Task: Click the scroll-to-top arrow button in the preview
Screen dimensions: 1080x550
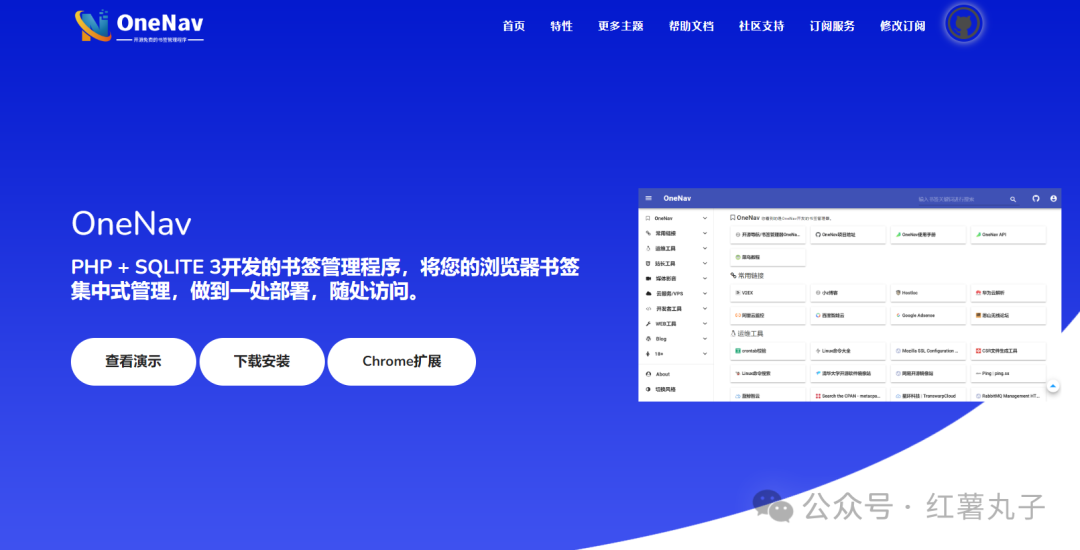Action: point(1052,387)
